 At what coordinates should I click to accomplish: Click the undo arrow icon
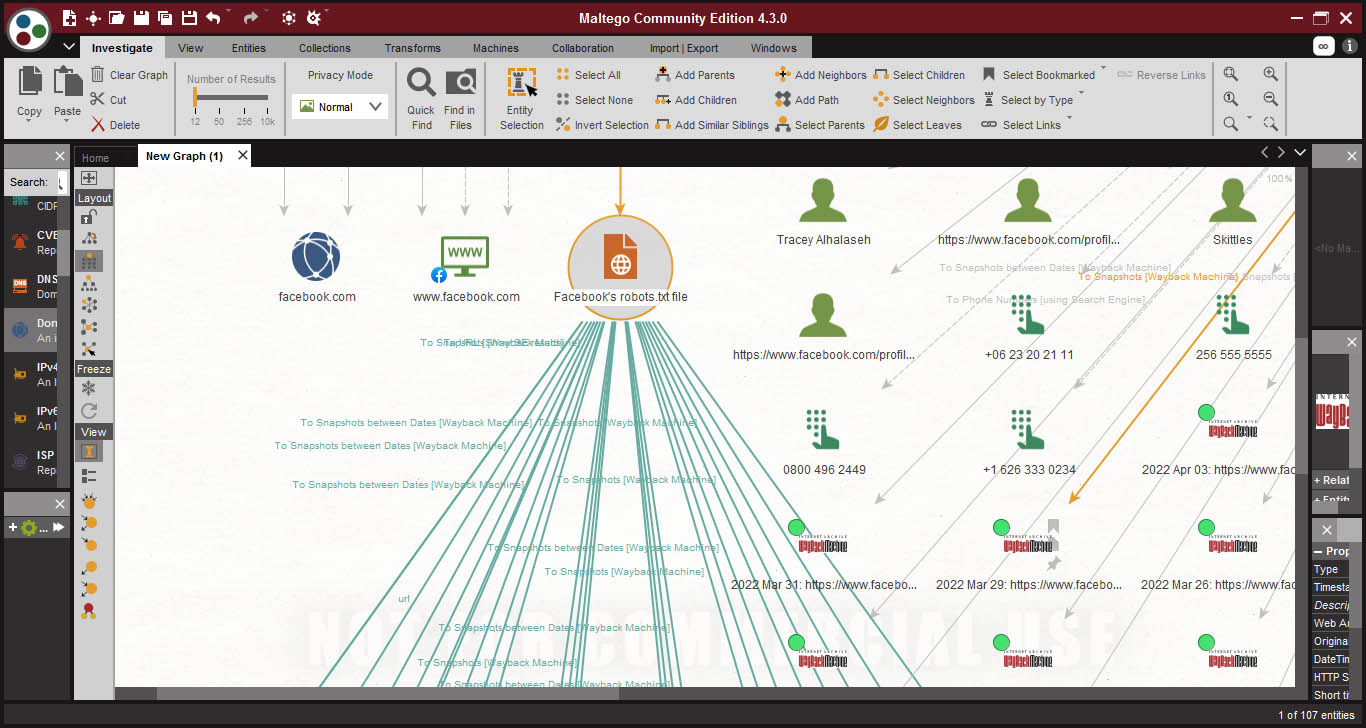tap(213, 18)
